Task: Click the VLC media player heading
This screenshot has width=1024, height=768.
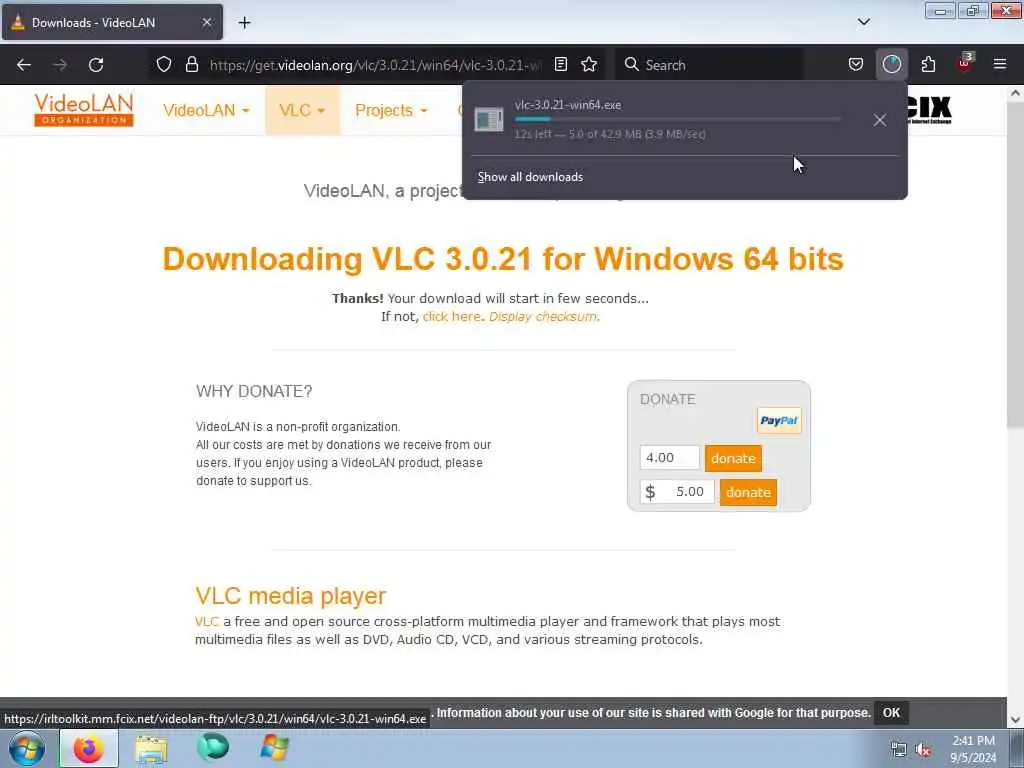Action: [291, 596]
